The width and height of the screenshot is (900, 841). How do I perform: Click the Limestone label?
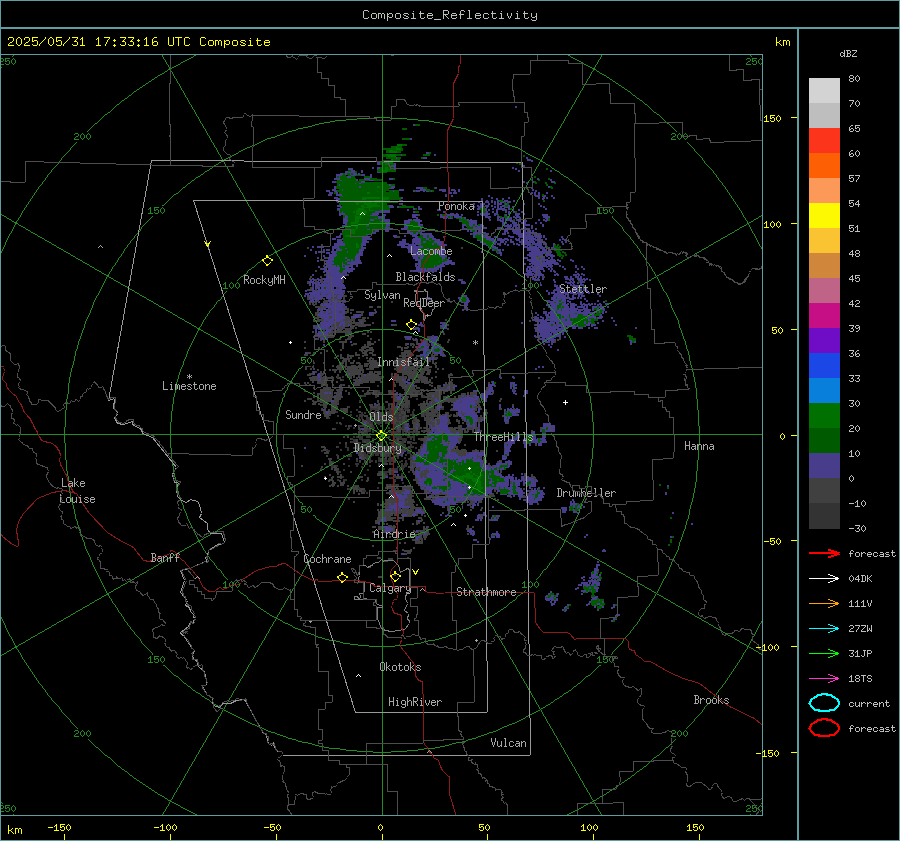189,386
